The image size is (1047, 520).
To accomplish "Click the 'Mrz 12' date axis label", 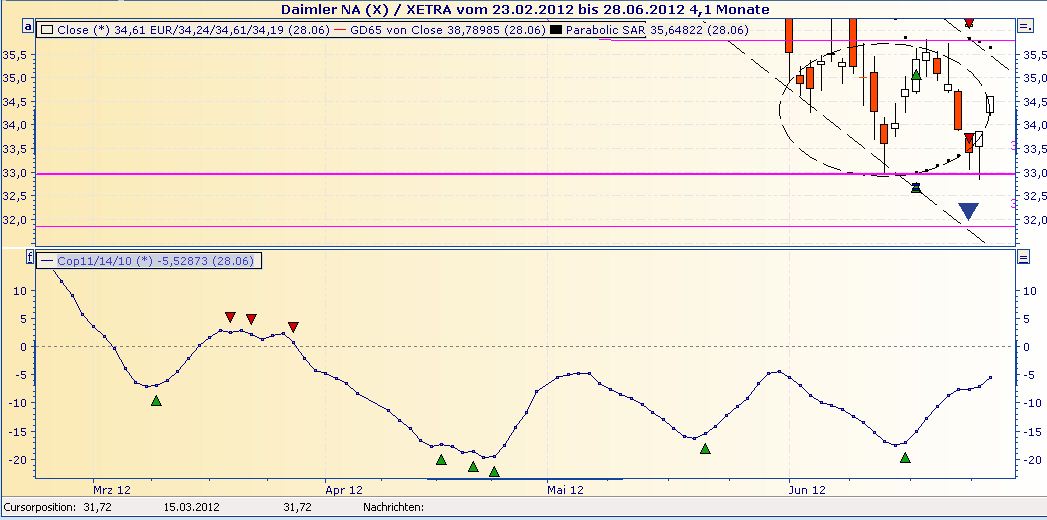I will coord(110,491).
